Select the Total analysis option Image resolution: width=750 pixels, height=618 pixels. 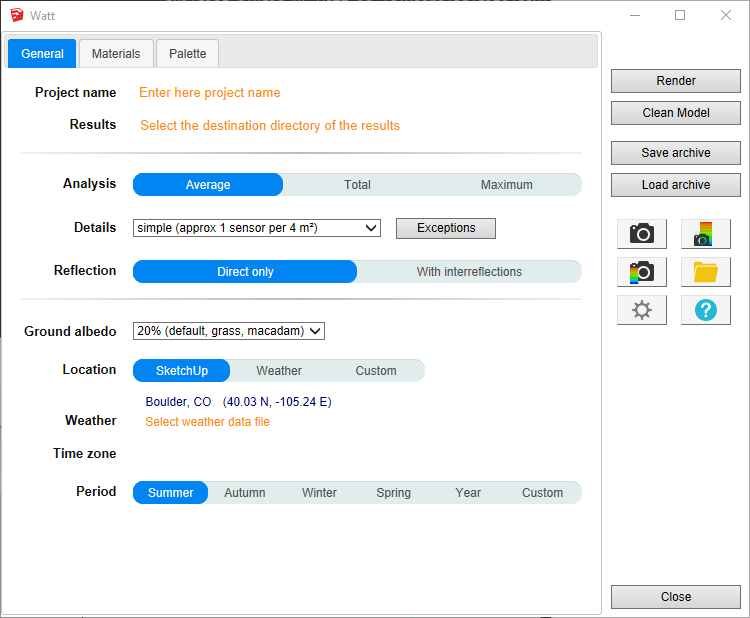357,185
